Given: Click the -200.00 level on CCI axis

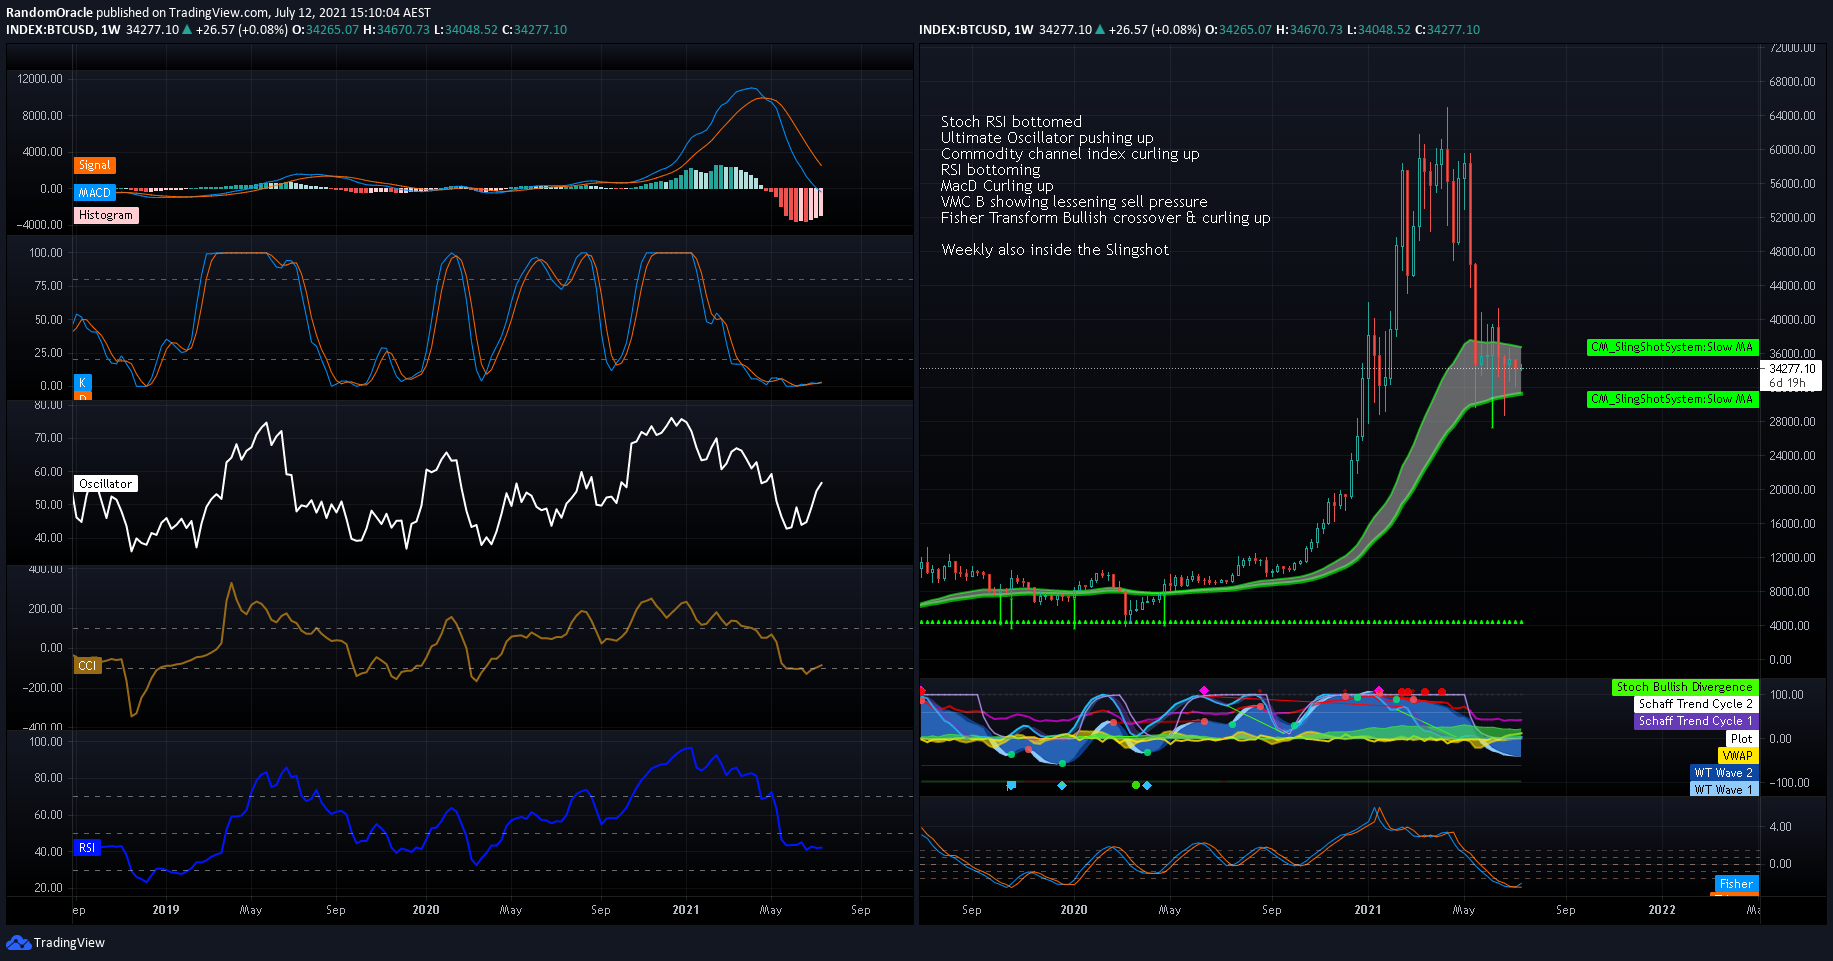Looking at the screenshot, I should (41, 688).
